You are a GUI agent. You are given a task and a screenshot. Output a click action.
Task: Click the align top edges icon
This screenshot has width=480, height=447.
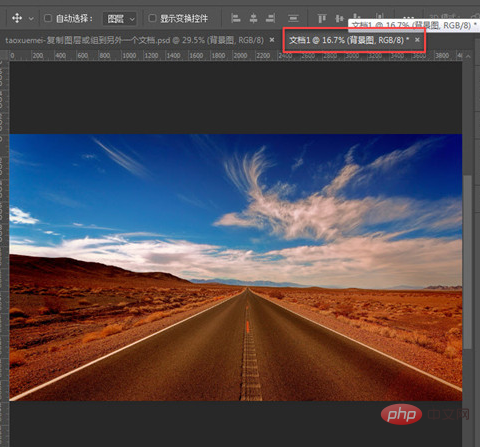click(322, 18)
